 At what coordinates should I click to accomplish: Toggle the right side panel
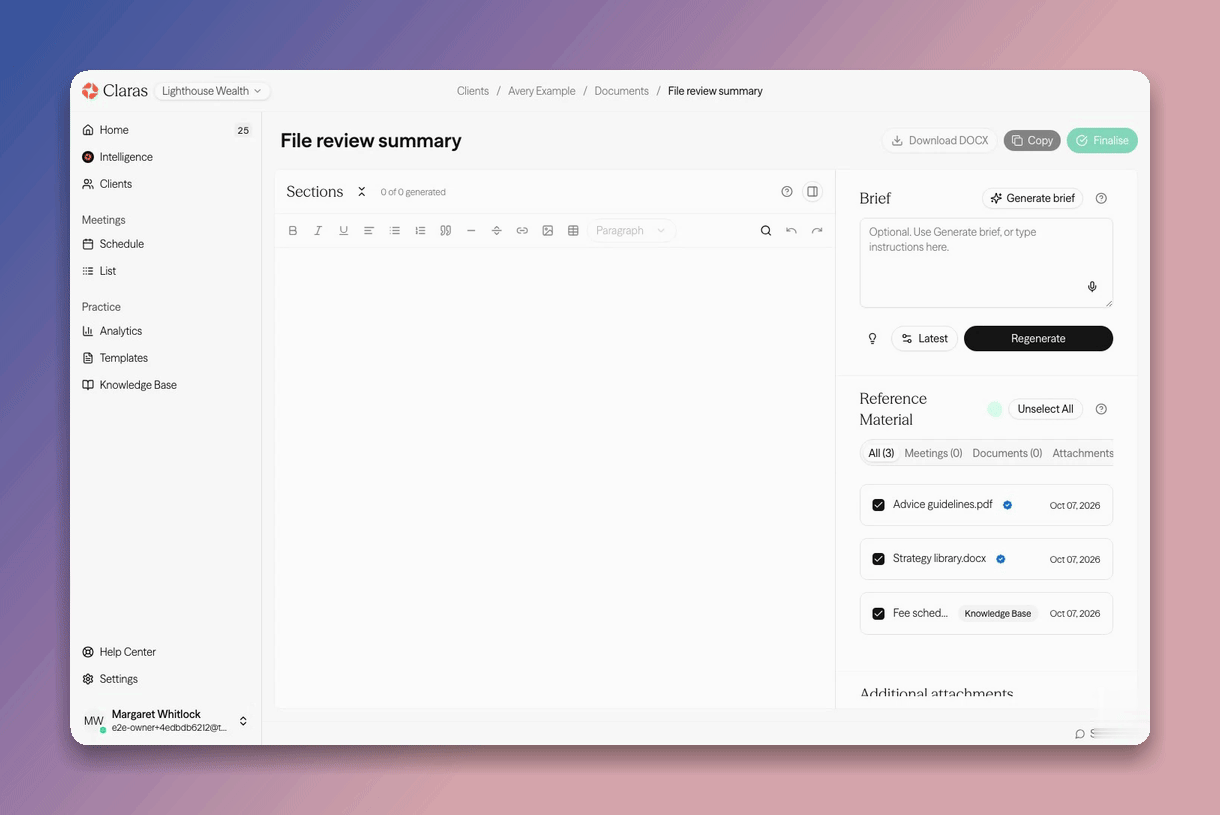pyautogui.click(x=813, y=192)
